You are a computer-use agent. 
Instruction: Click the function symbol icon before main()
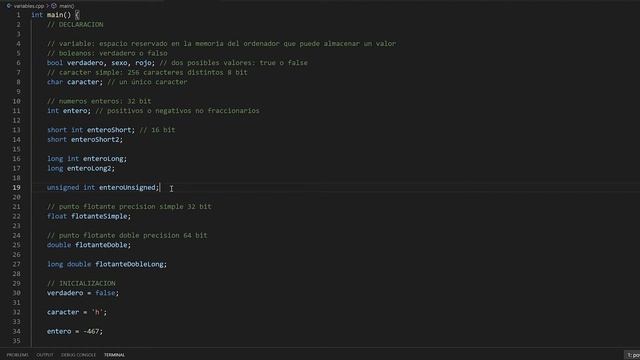click(x=54, y=6)
